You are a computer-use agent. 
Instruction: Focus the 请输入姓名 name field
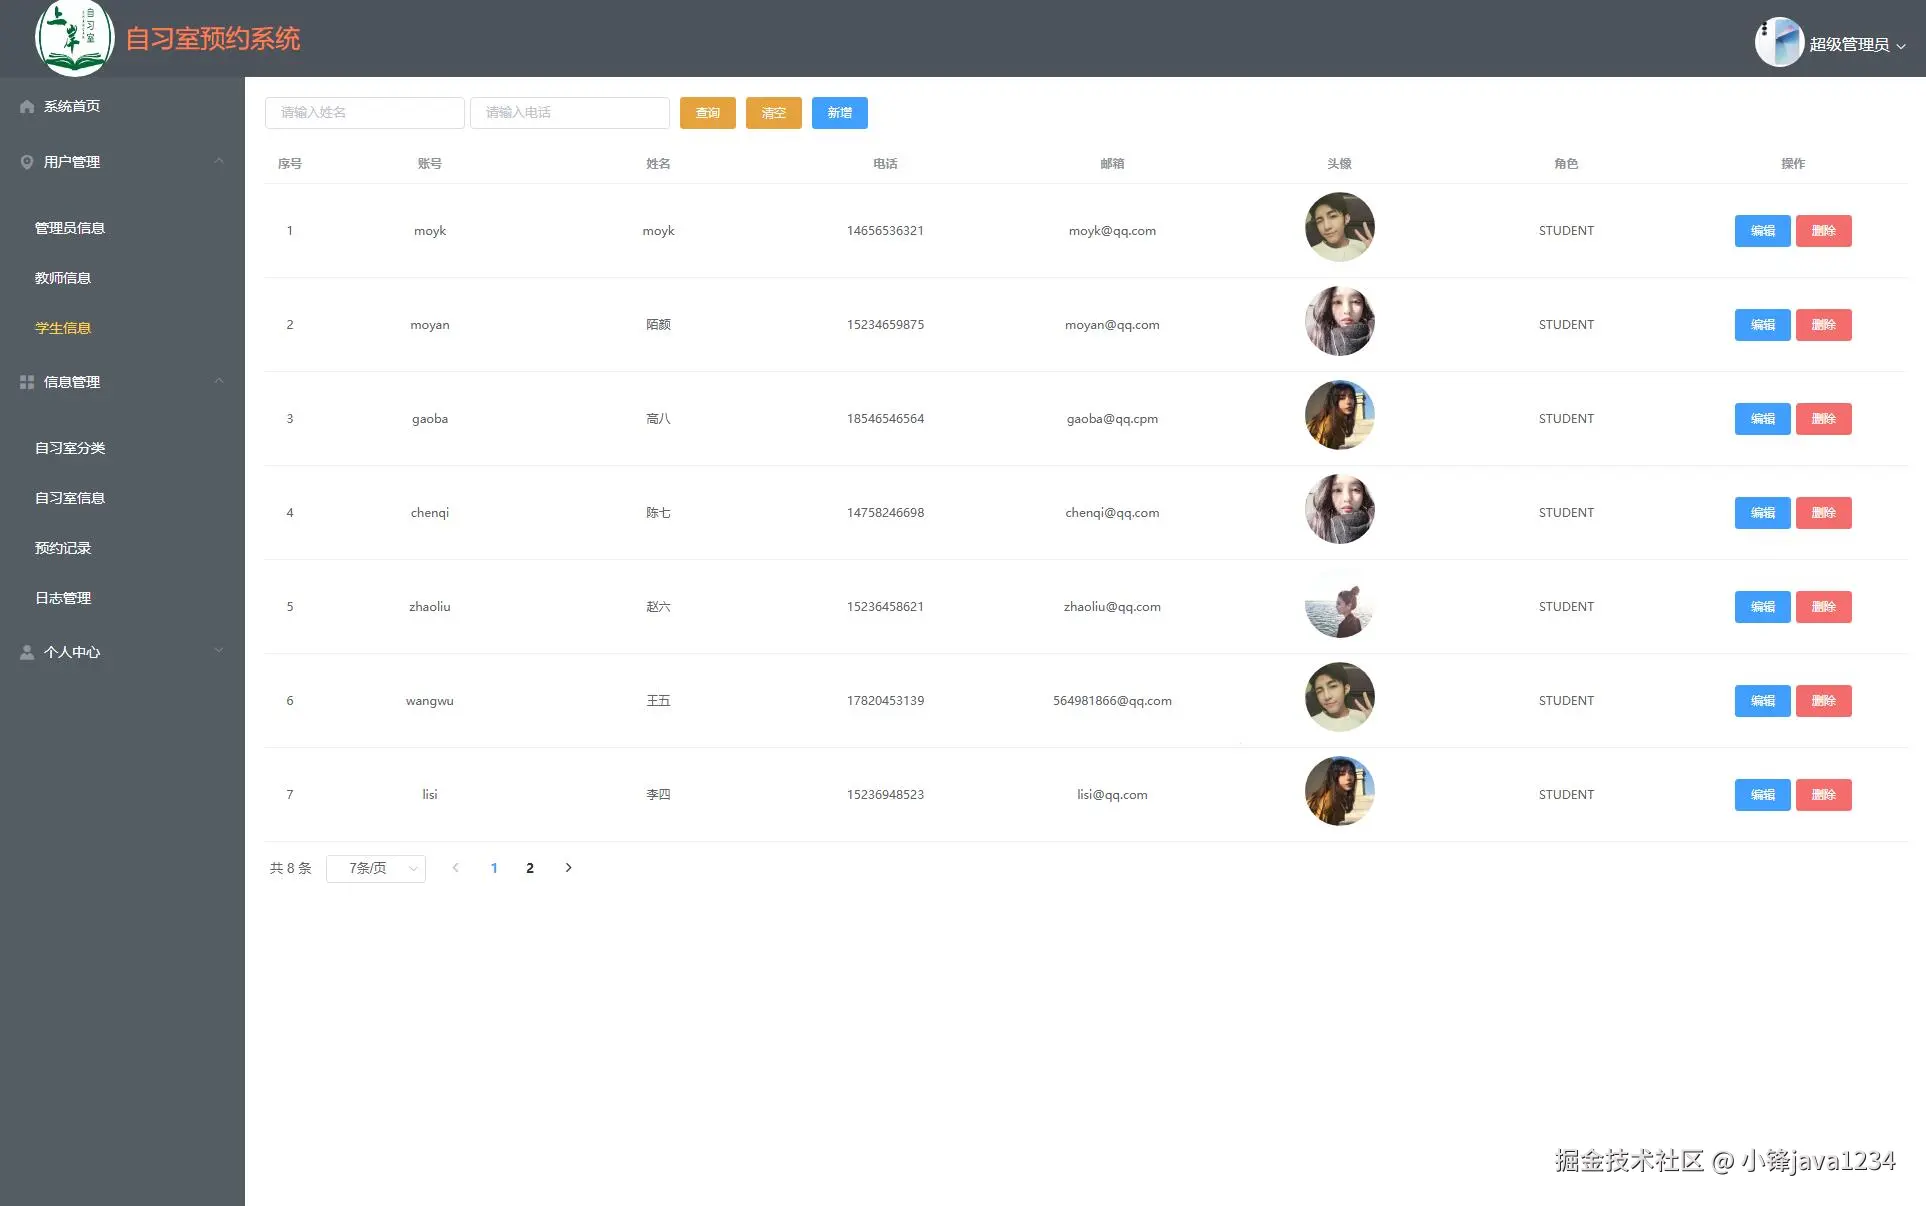click(x=365, y=113)
